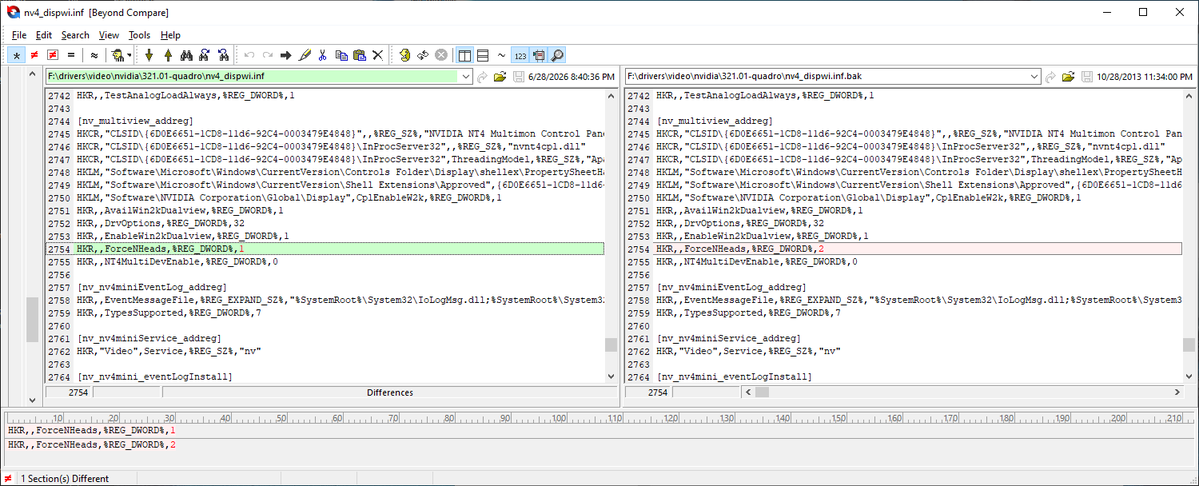The width and height of the screenshot is (1199, 486).
Task: Click the Copy icon in toolbar
Action: point(341,55)
